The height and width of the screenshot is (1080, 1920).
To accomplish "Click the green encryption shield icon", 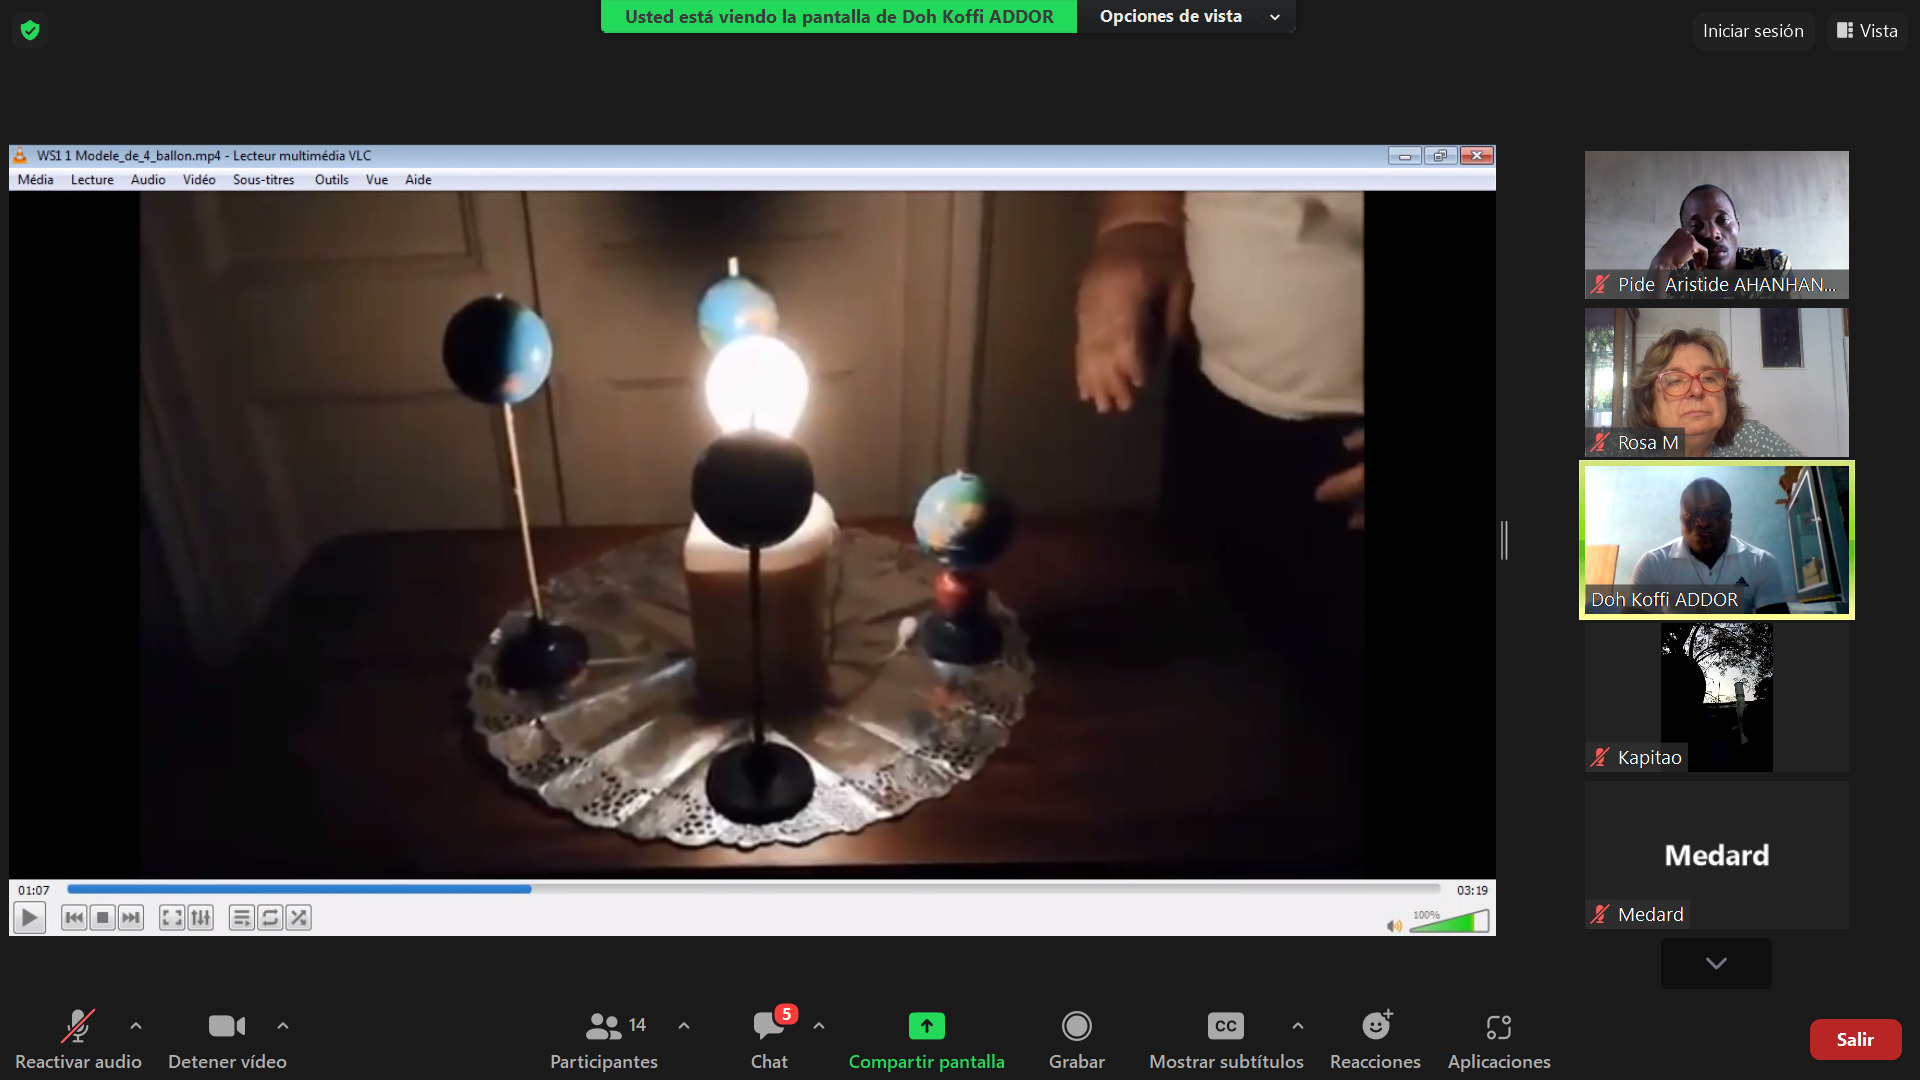I will coord(30,30).
